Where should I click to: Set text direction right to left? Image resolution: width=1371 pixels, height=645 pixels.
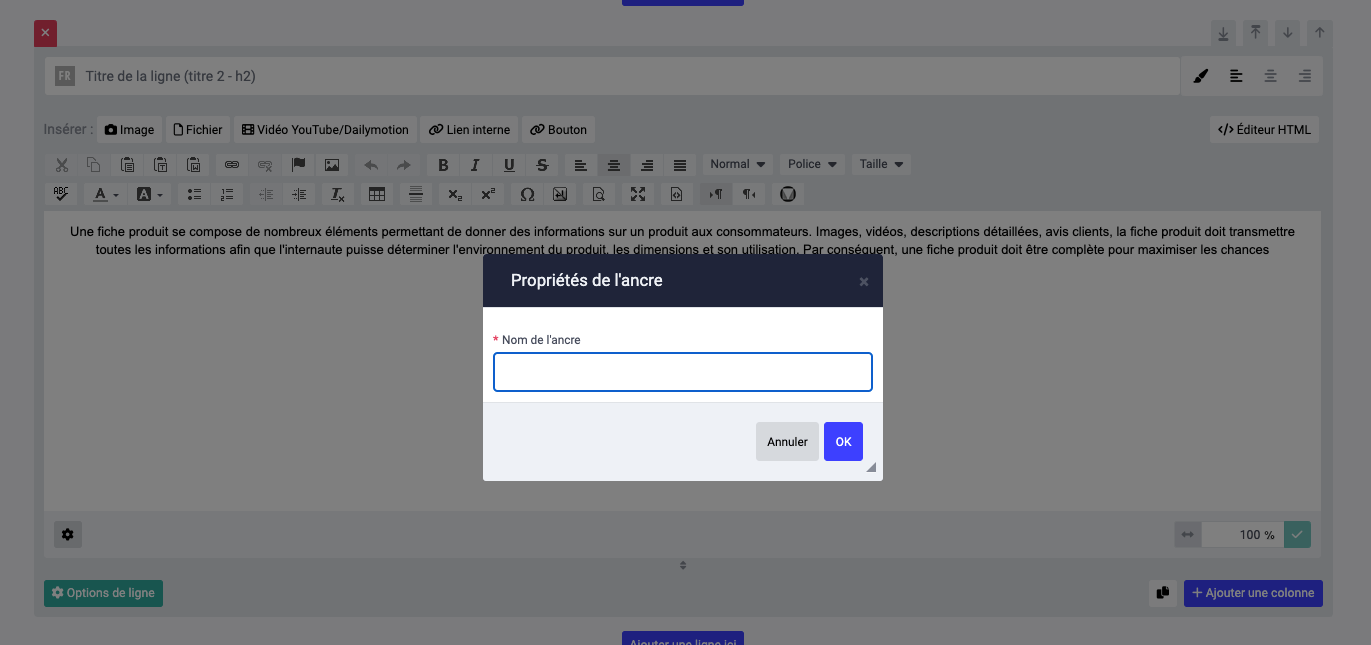pyautogui.click(x=748, y=194)
